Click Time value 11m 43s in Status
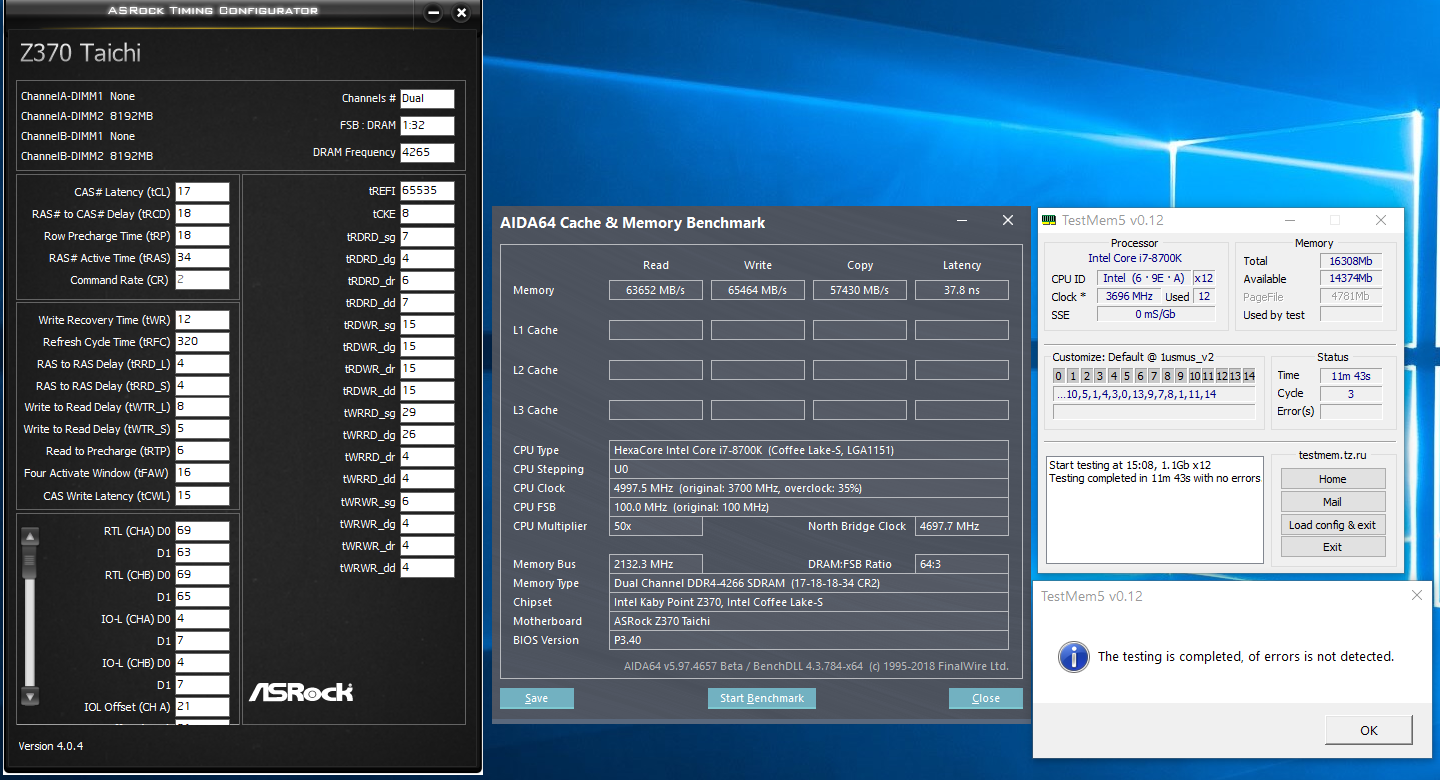 (1351, 376)
